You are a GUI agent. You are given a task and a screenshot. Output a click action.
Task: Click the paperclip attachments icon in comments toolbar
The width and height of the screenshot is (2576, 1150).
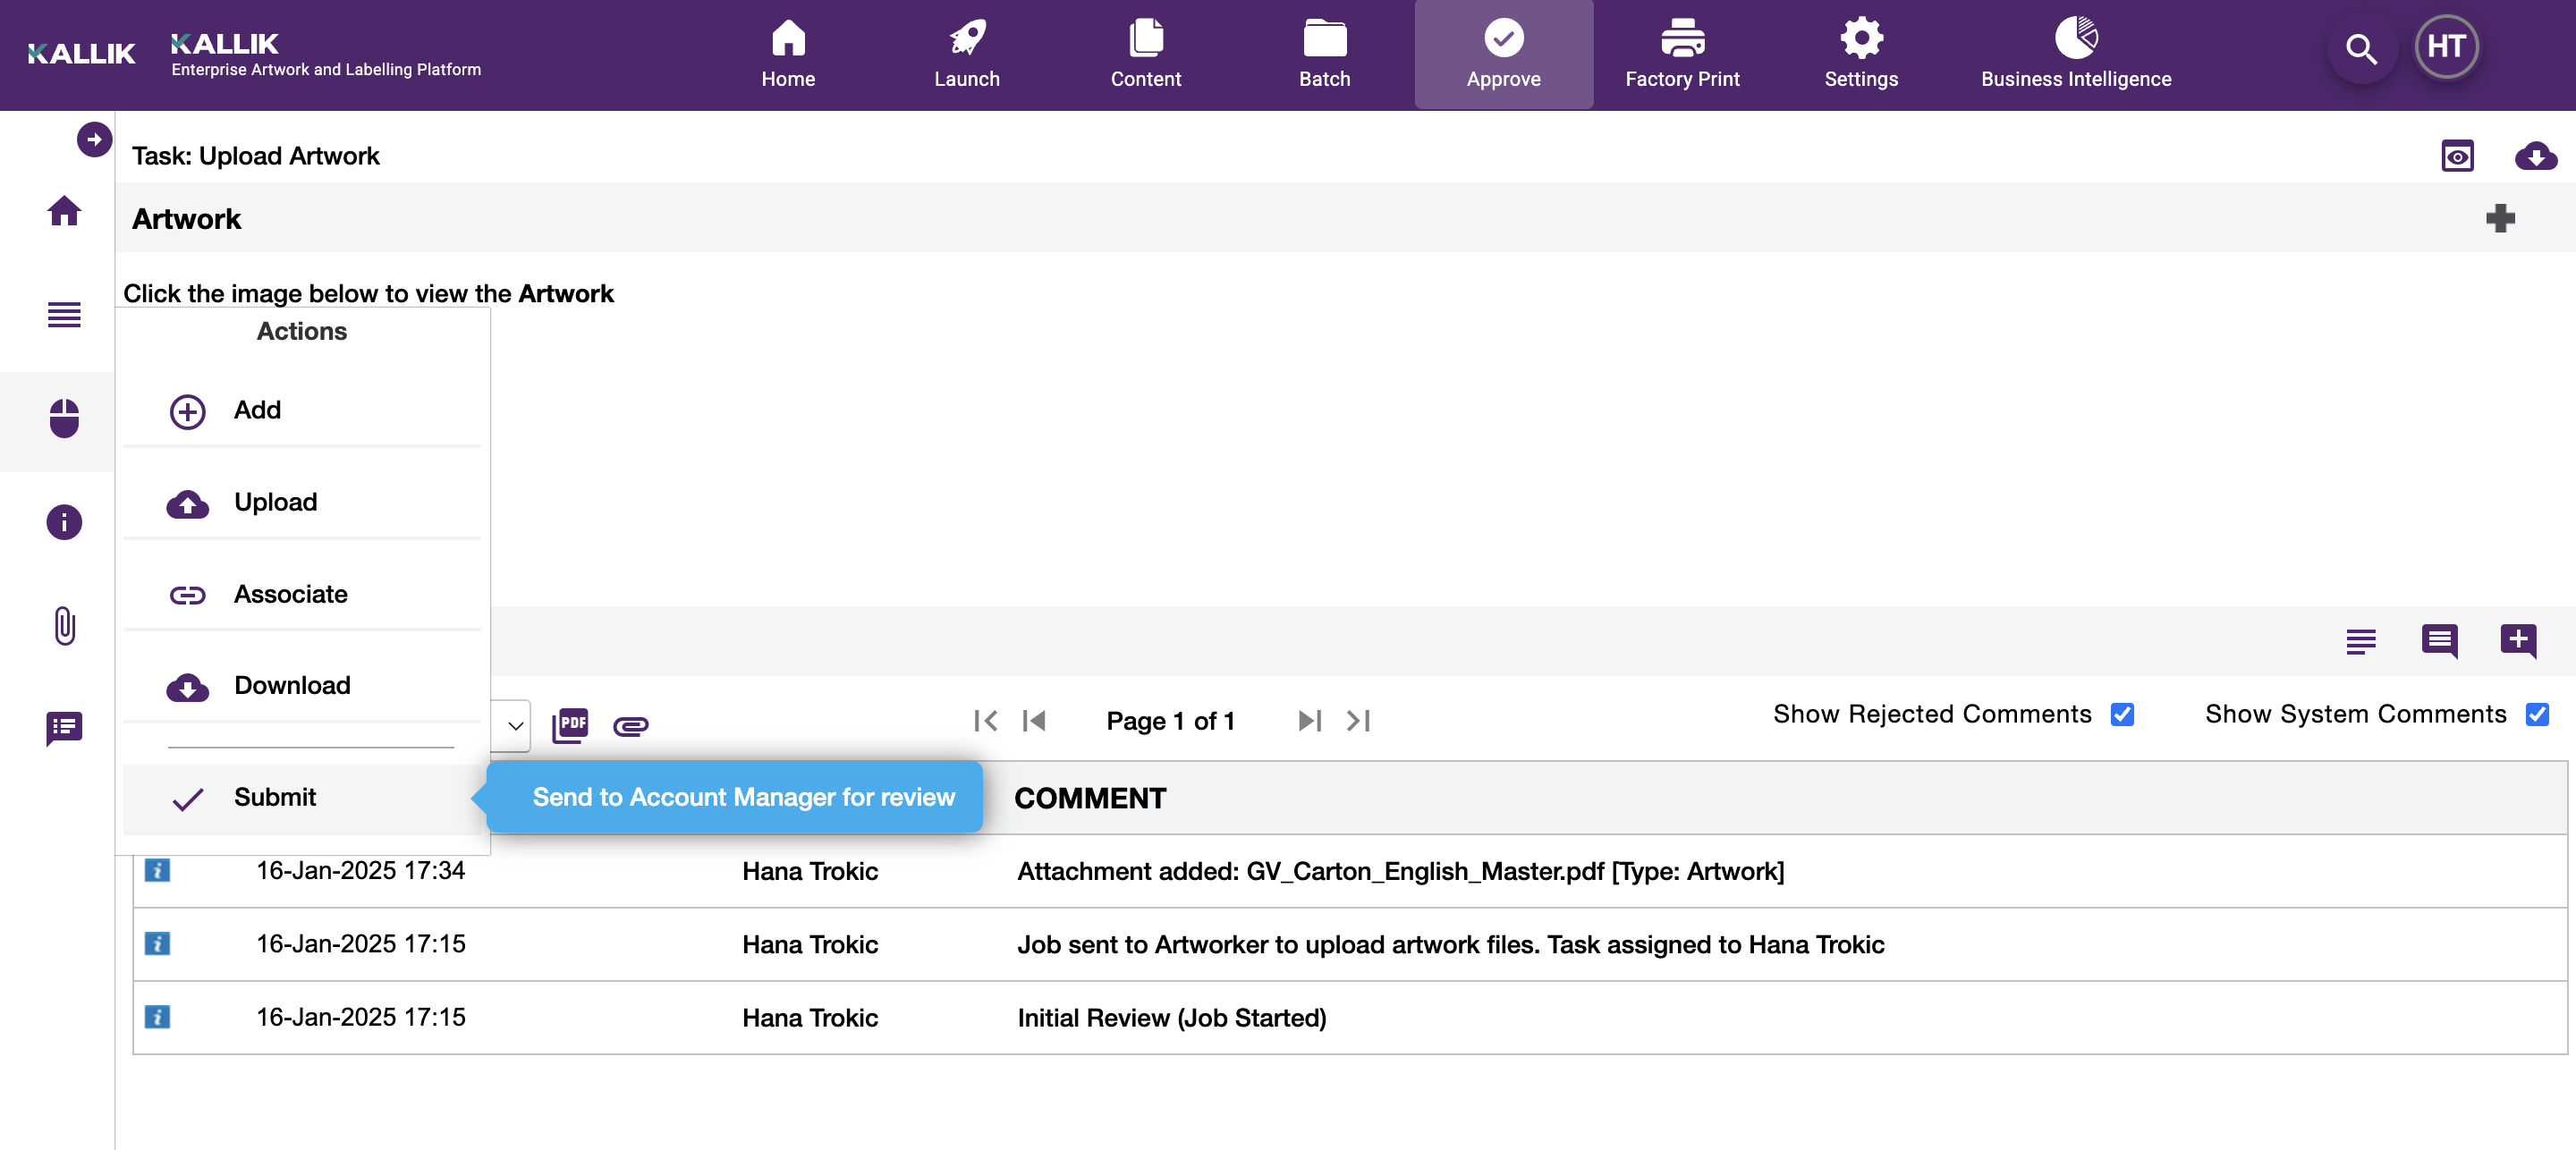point(630,725)
